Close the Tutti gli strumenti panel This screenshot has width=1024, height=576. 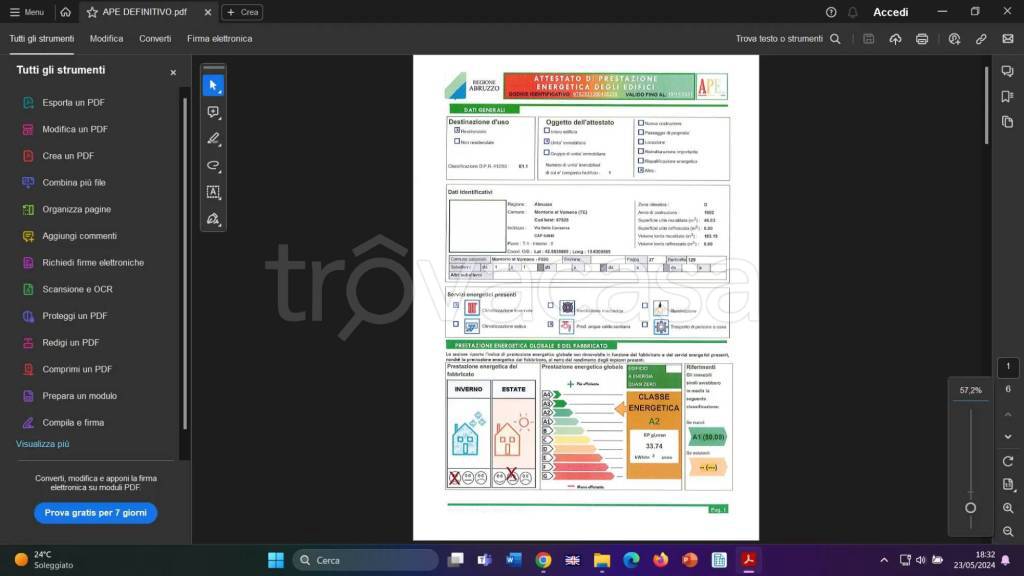pyautogui.click(x=173, y=72)
